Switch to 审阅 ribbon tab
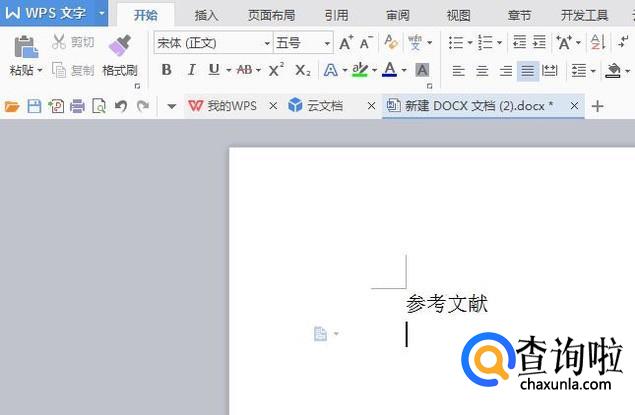 tap(398, 15)
